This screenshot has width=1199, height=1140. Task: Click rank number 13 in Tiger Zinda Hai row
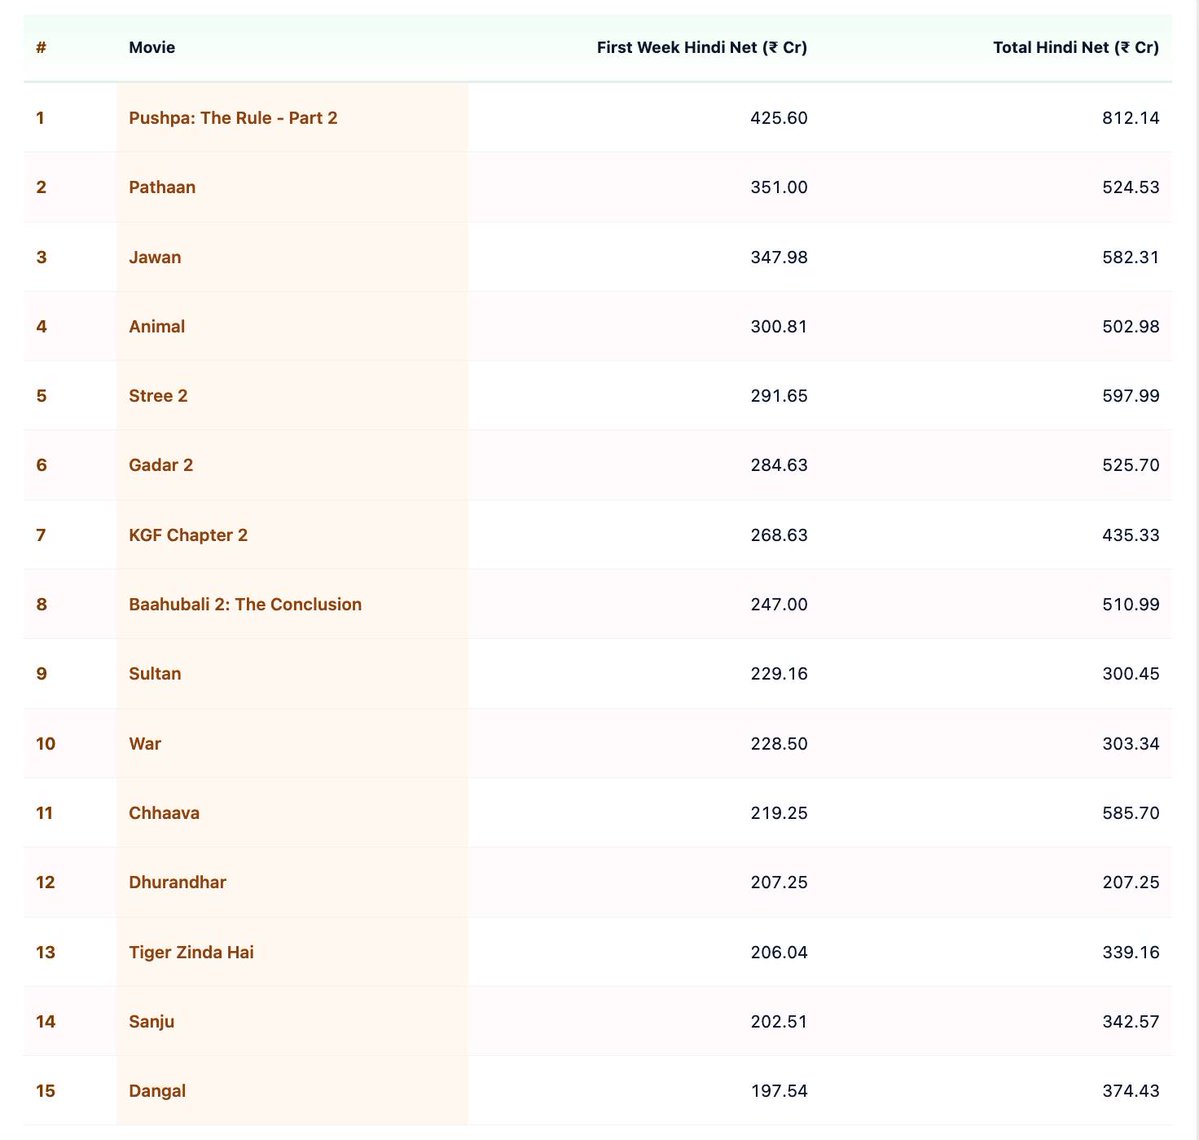point(45,952)
